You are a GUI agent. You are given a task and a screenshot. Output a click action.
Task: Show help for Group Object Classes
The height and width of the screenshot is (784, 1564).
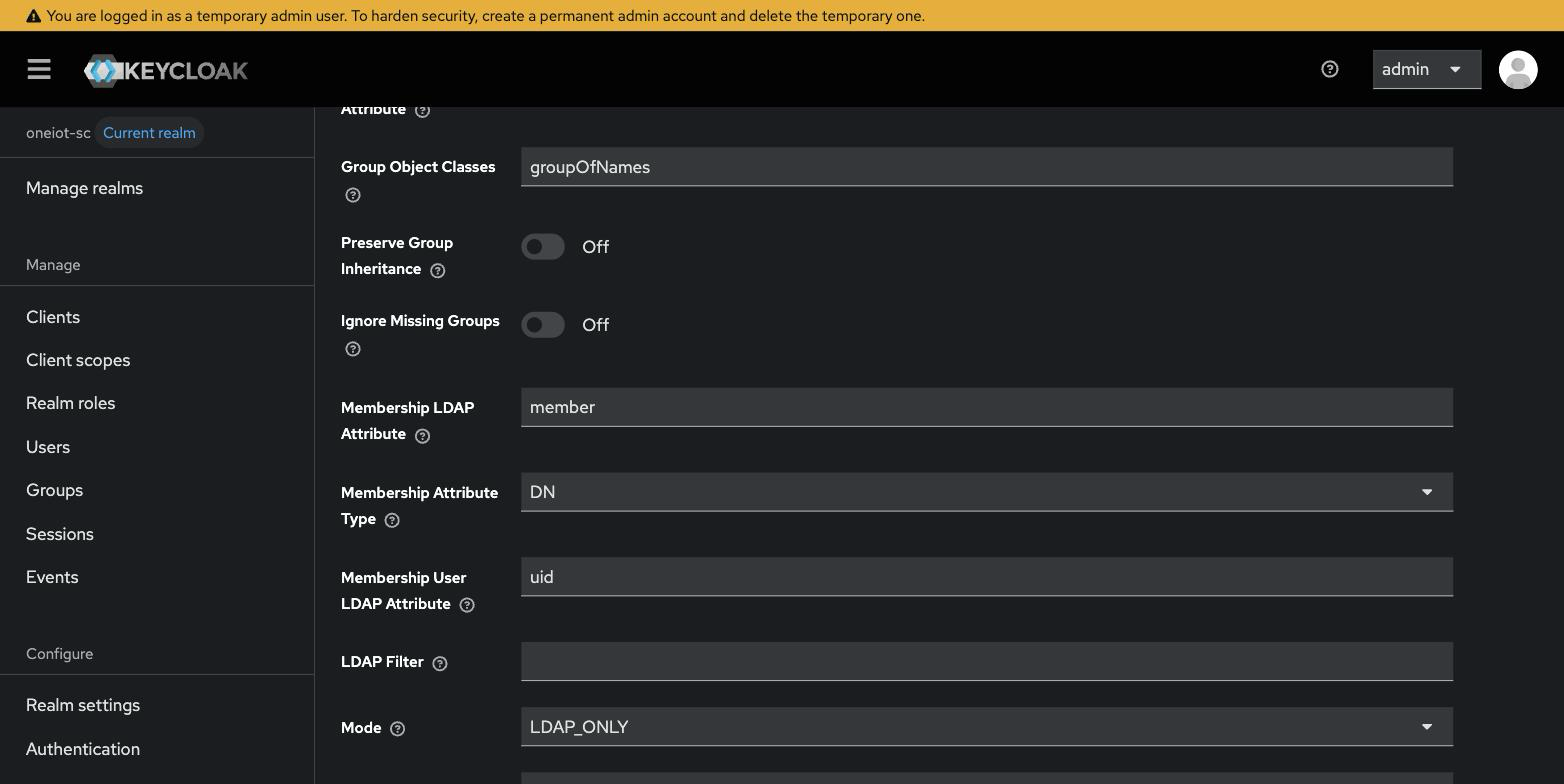353,195
